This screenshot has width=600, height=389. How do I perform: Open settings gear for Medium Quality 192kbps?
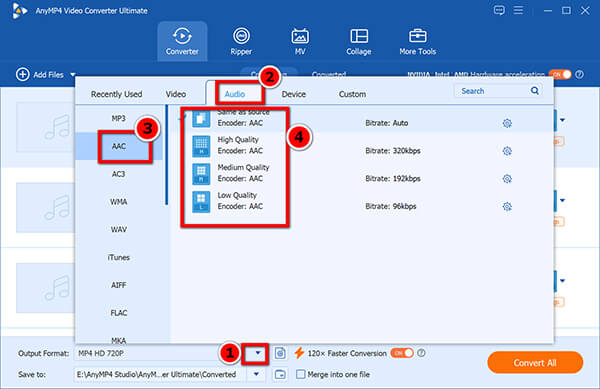(507, 179)
